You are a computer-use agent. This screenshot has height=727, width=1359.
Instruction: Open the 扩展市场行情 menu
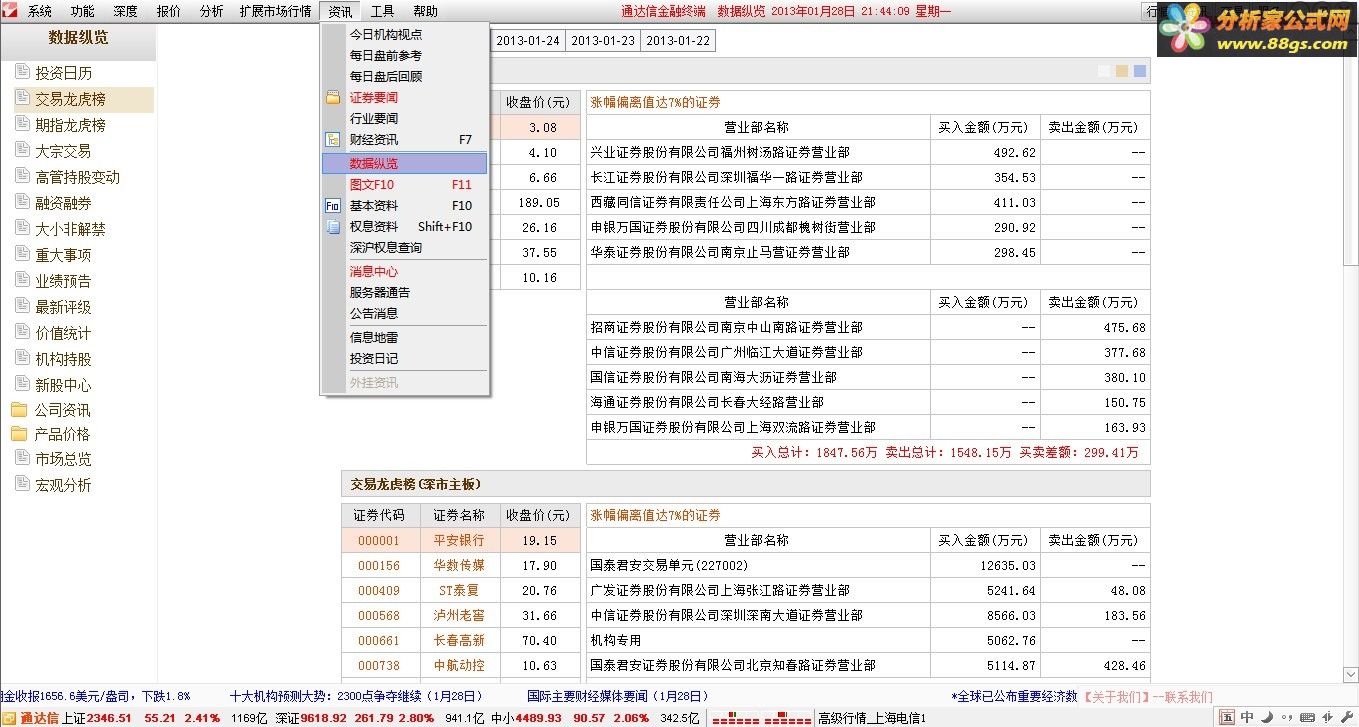(276, 12)
